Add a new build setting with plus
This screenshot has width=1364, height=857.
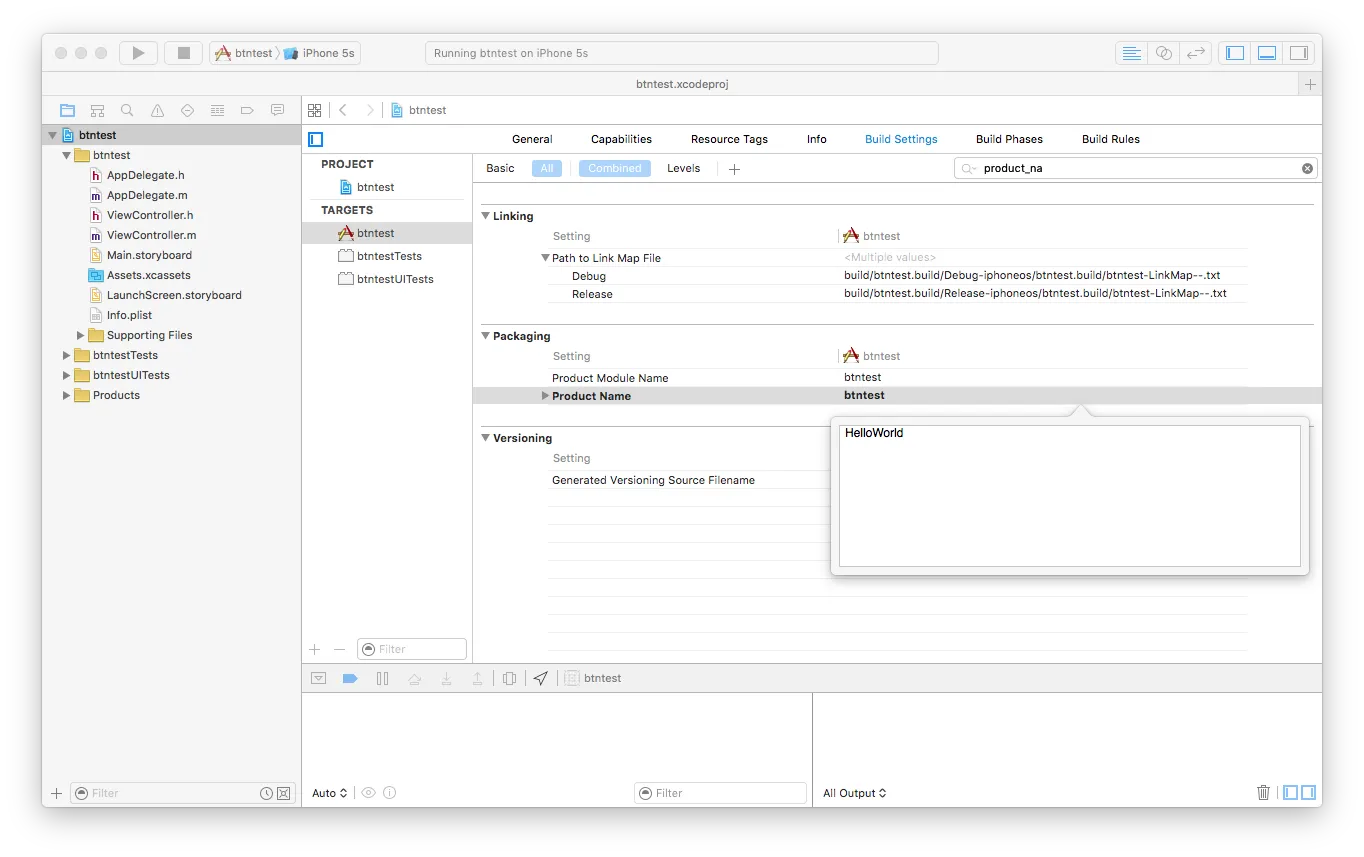[734, 169]
